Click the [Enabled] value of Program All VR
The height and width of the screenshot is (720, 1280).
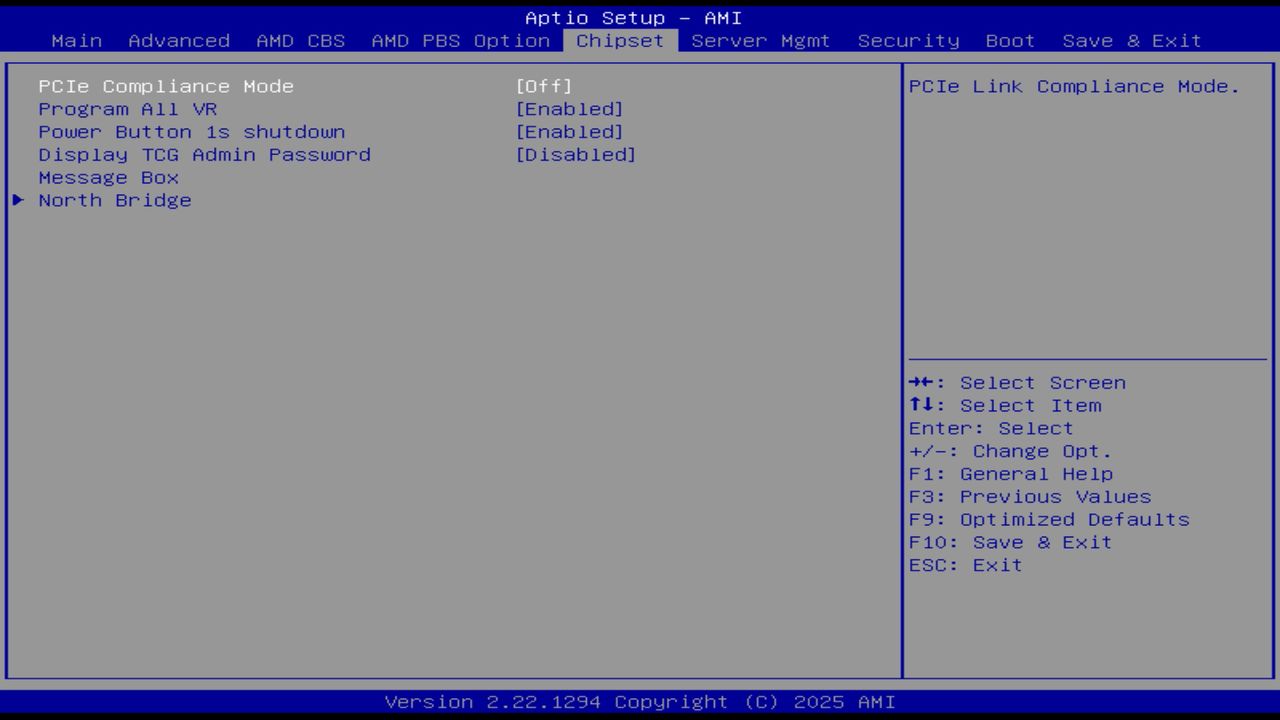click(571, 109)
